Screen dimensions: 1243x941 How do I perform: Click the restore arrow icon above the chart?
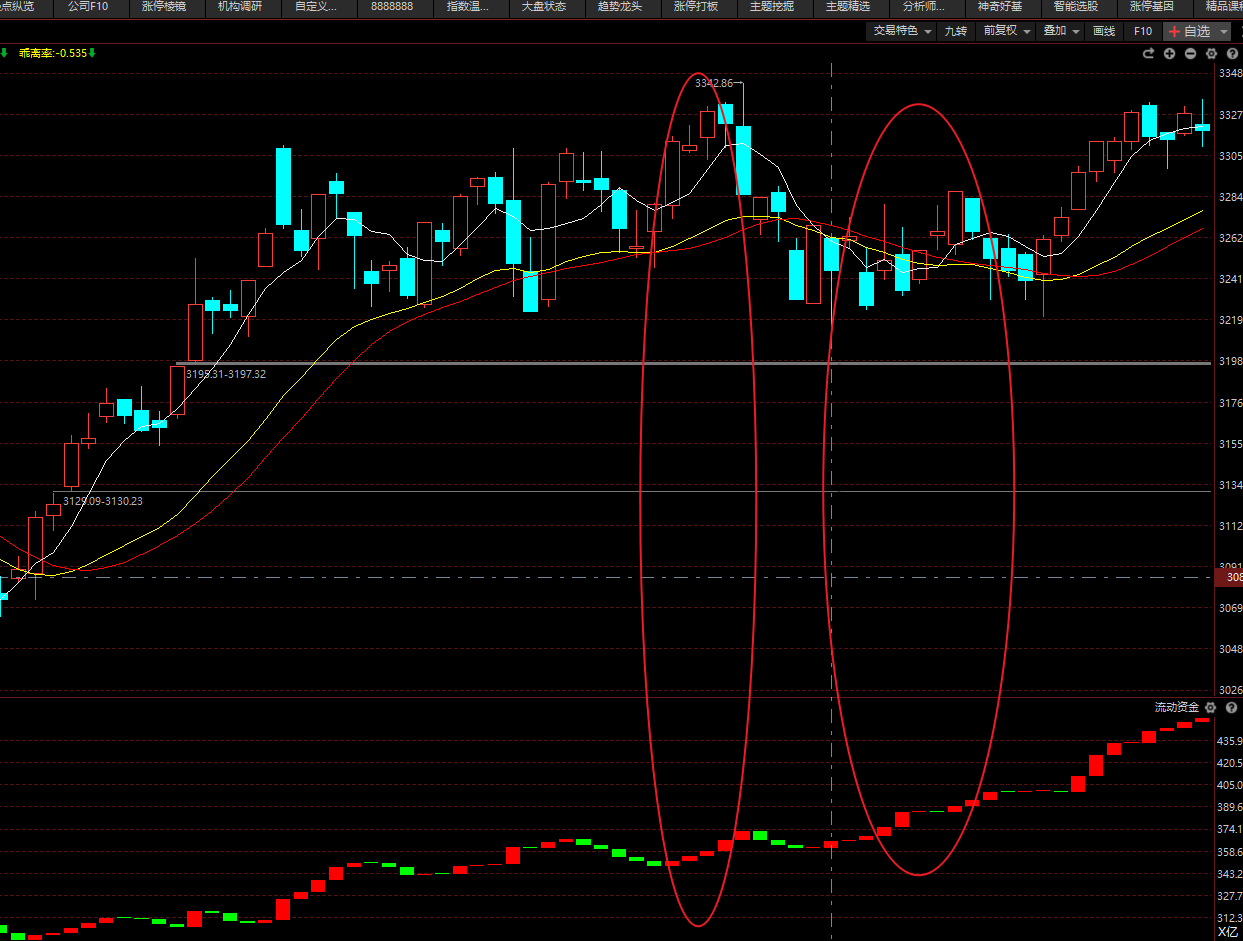pyautogui.click(x=1149, y=53)
